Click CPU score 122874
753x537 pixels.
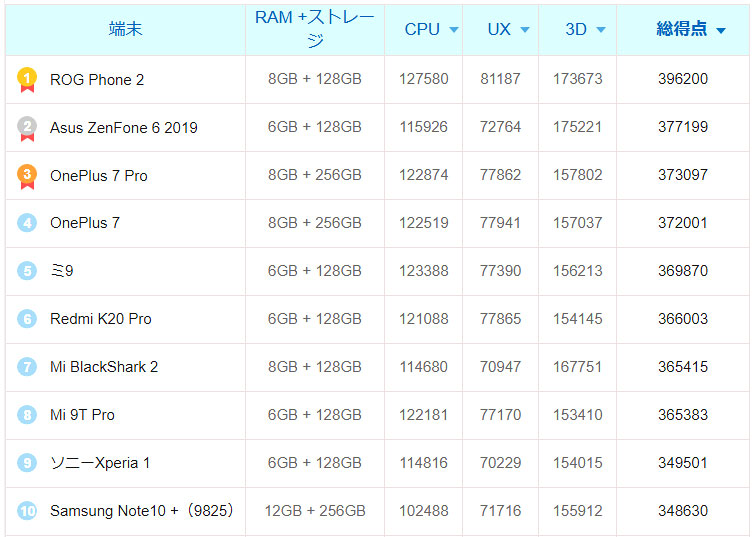424,175
